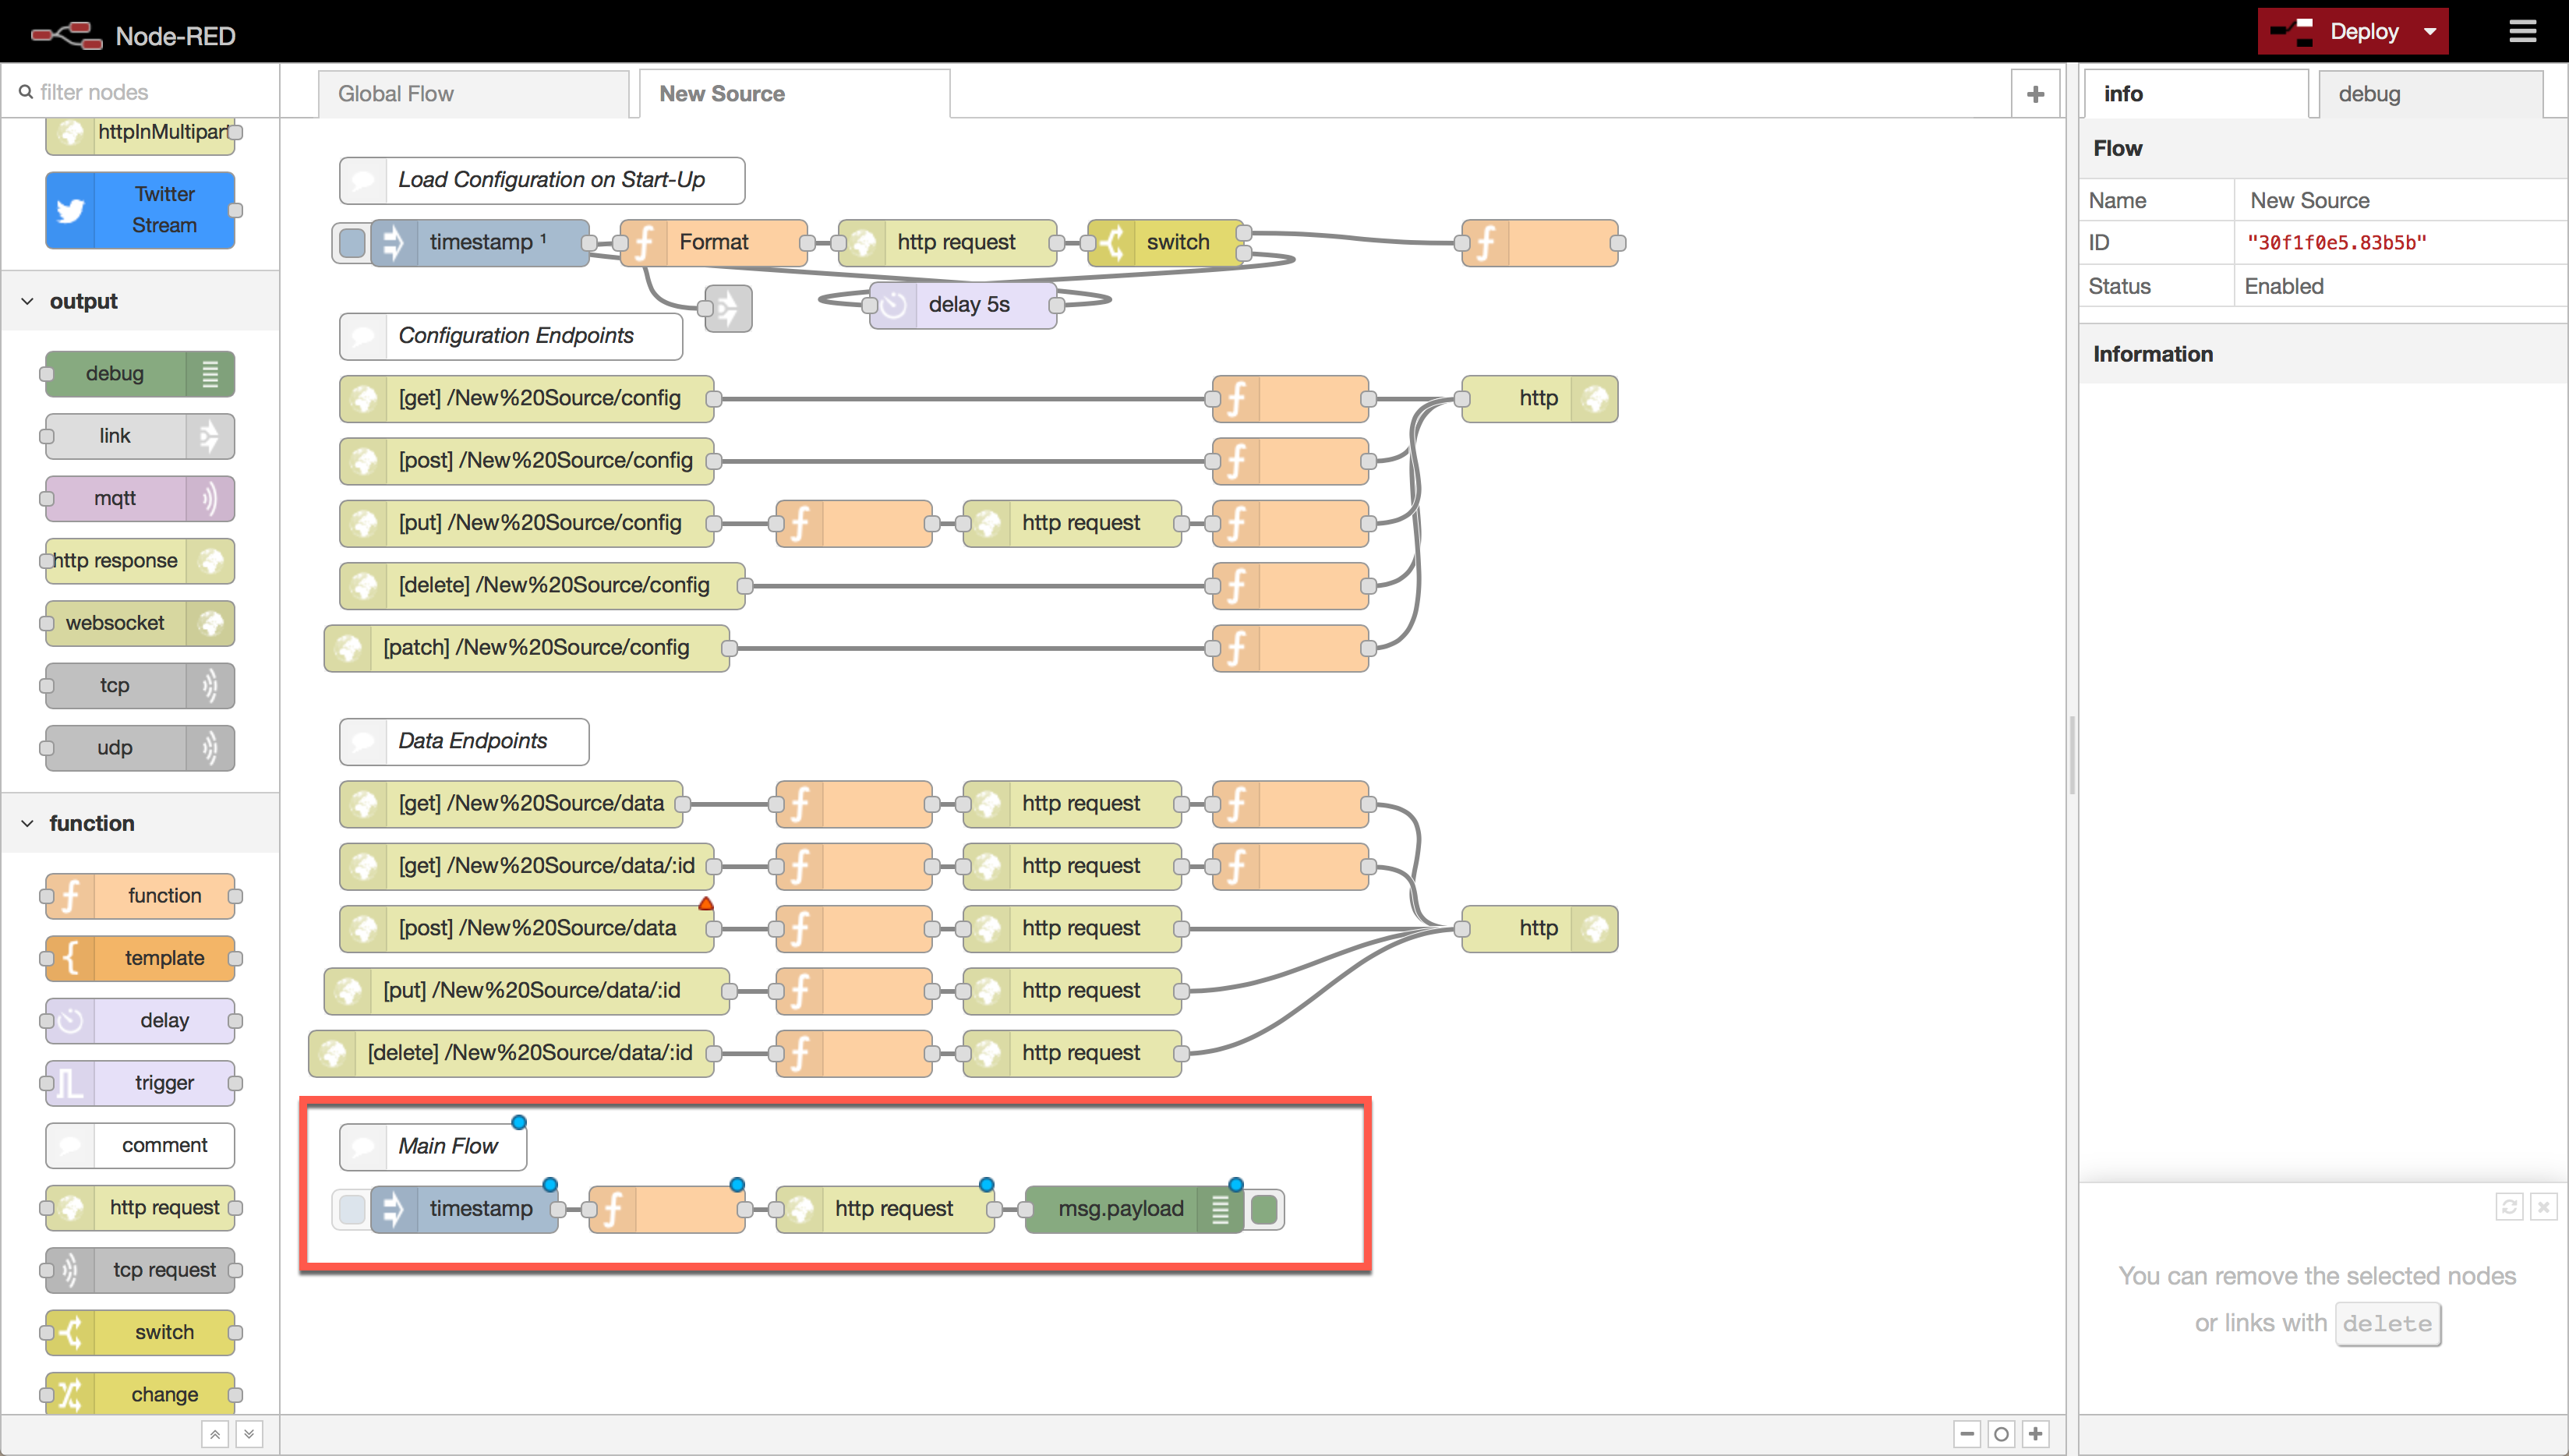Select the Configuration Endpoints comment node
This screenshot has width=2569, height=1456.
(x=511, y=336)
